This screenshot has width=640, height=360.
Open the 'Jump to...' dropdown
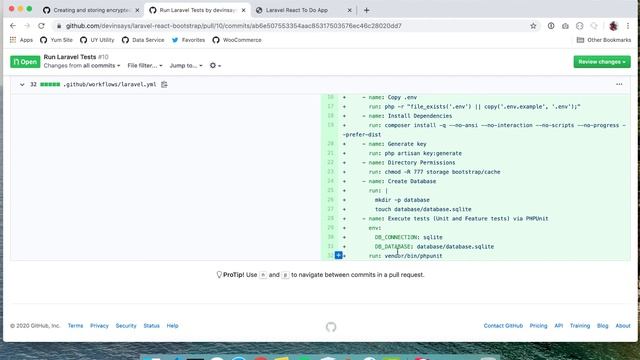point(186,66)
